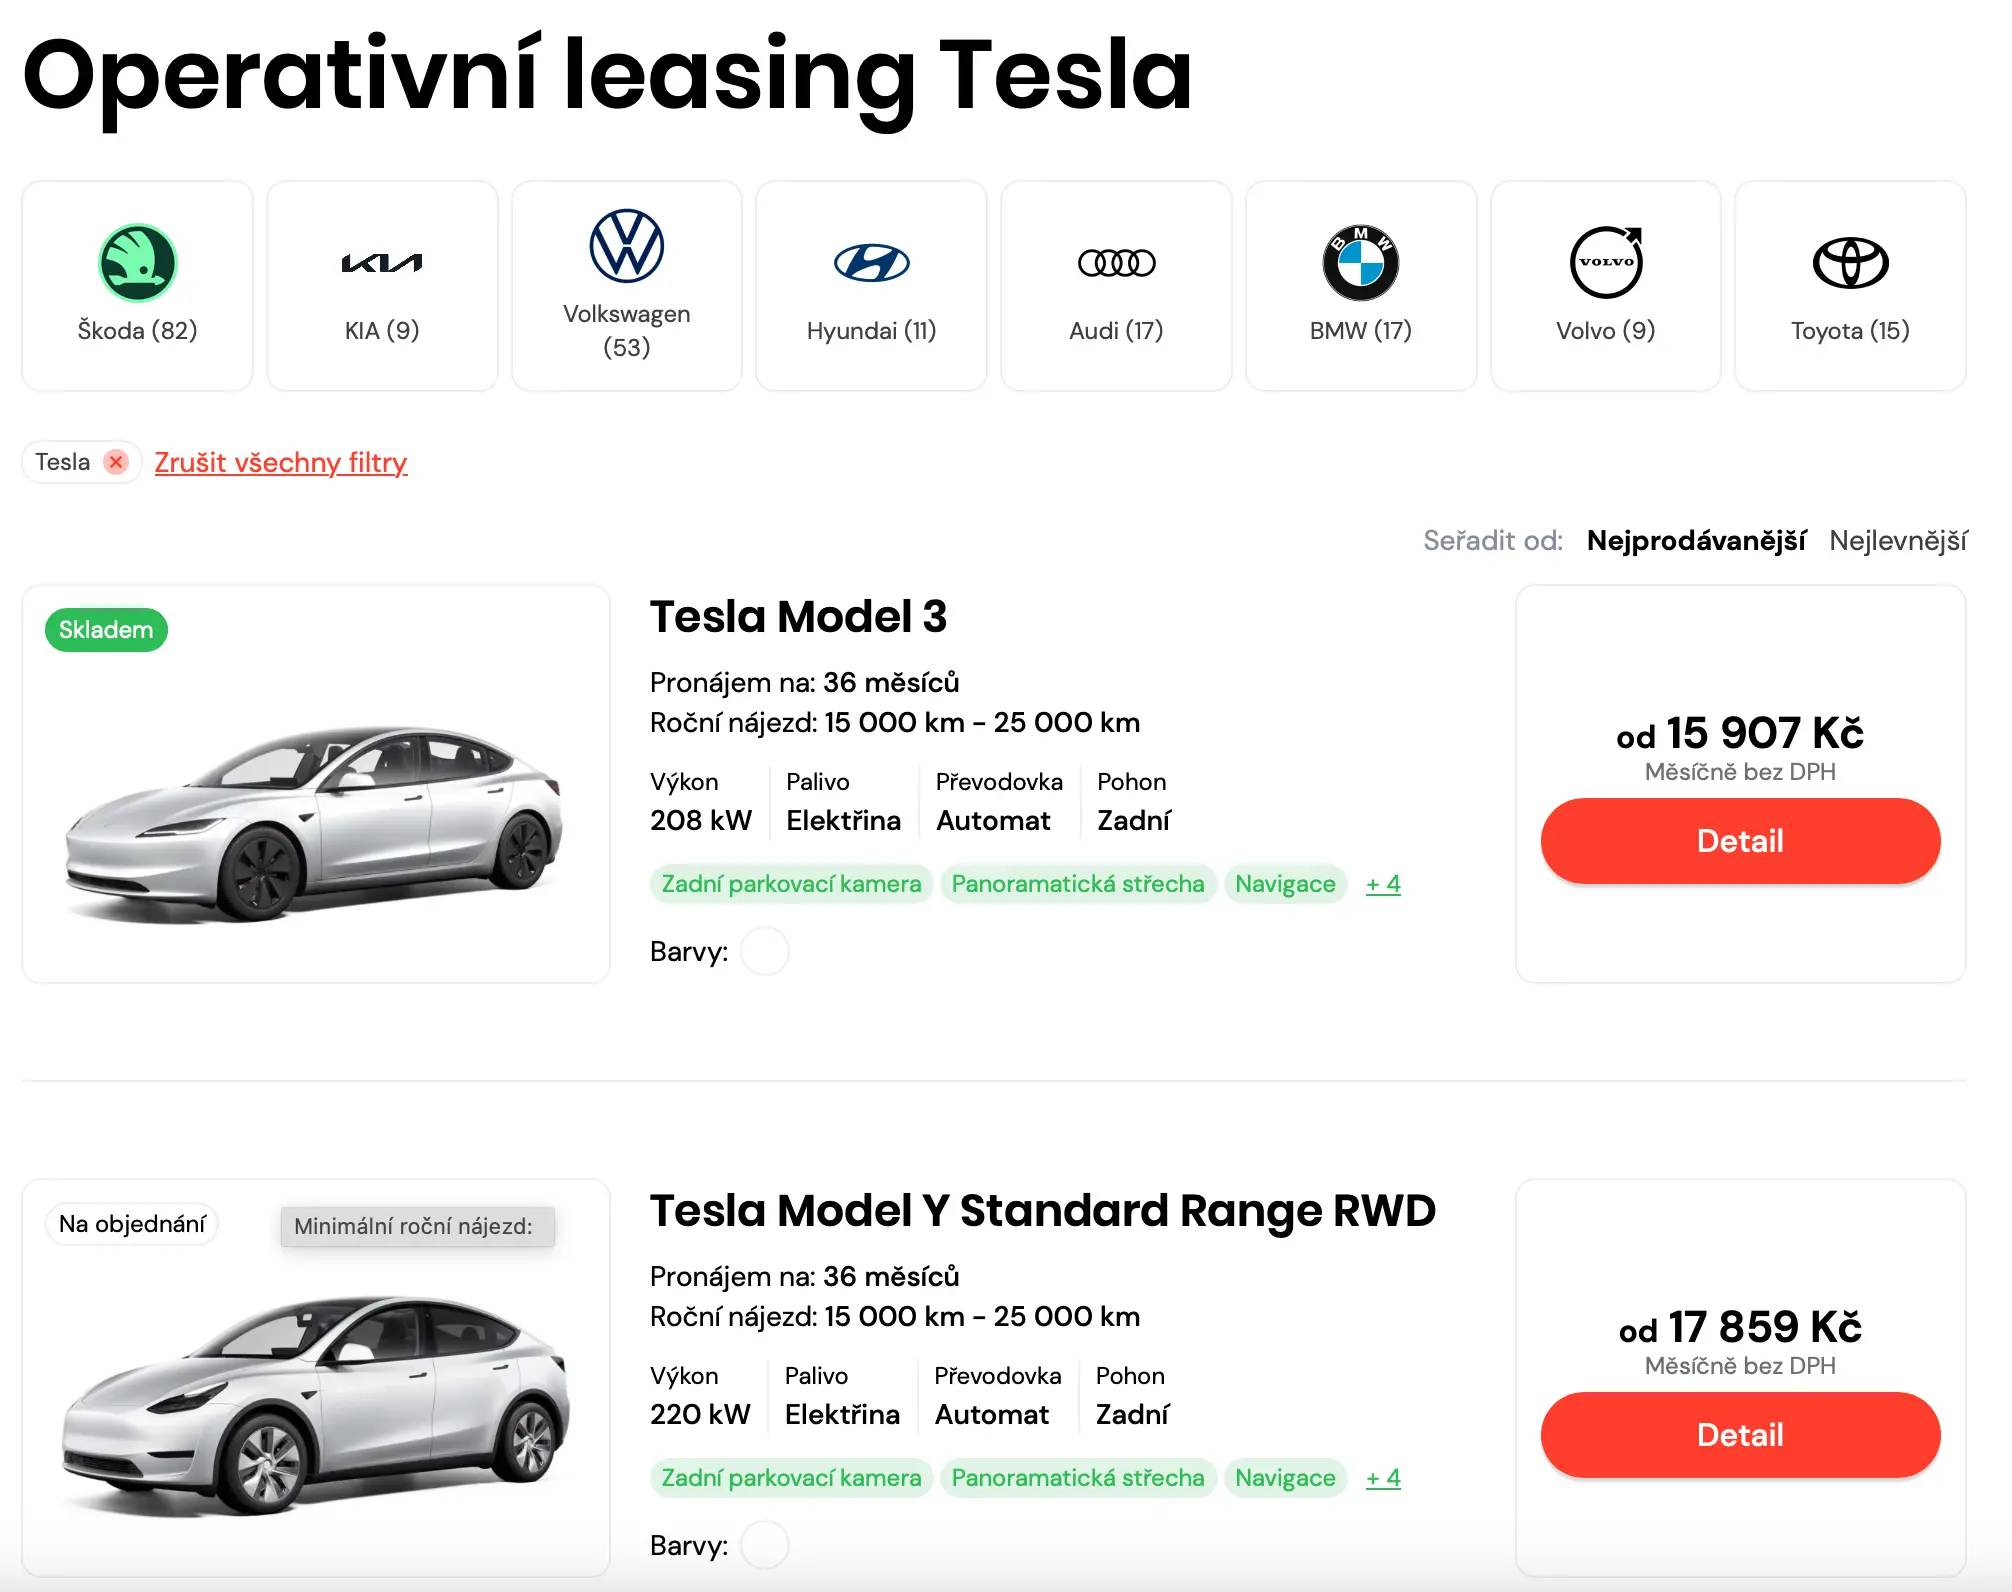Image resolution: width=2012 pixels, height=1592 pixels.
Task: Select white color swatch for Model 3
Action: click(x=765, y=951)
